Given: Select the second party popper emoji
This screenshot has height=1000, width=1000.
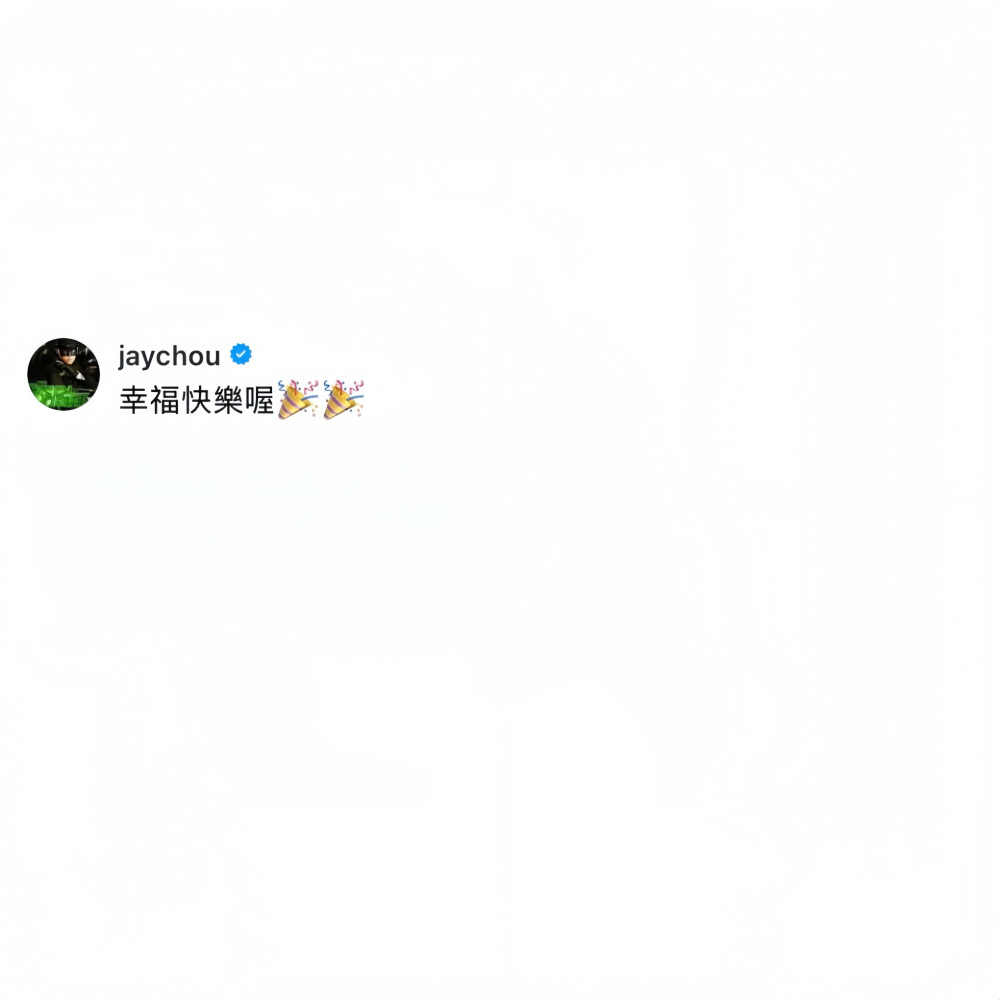Looking at the screenshot, I should 344,399.
